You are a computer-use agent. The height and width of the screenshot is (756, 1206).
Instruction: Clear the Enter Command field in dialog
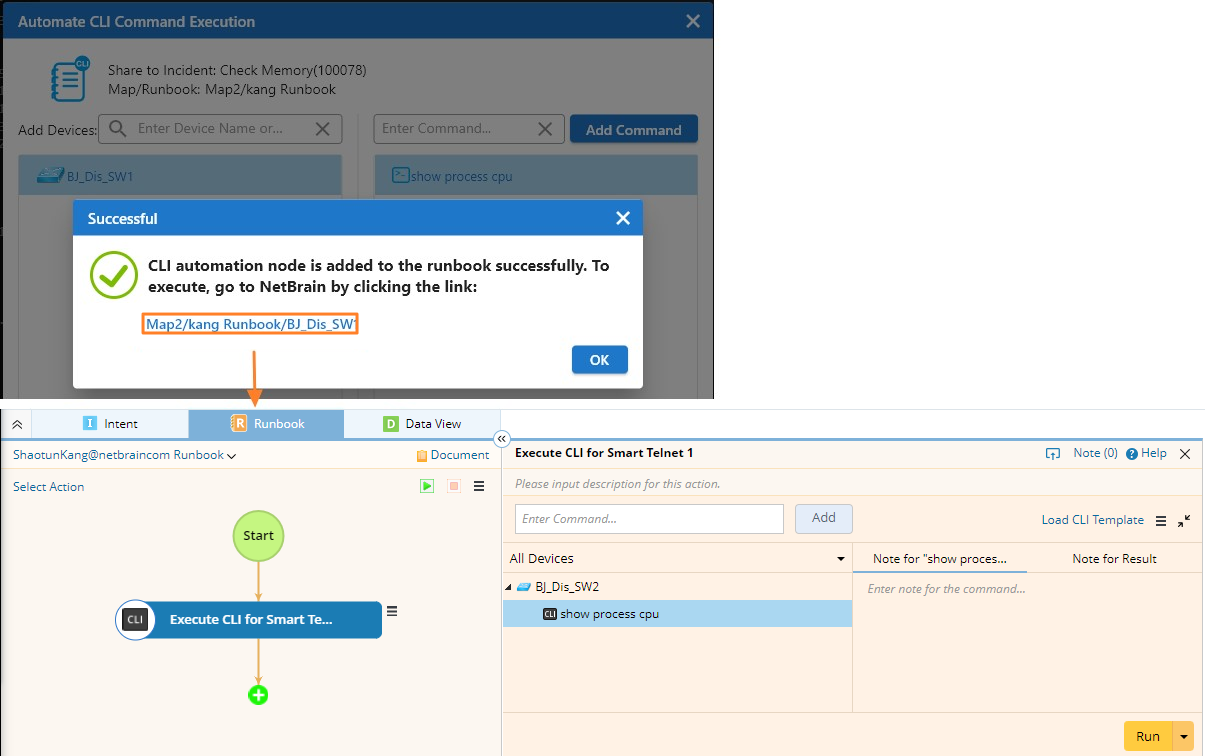(x=545, y=129)
